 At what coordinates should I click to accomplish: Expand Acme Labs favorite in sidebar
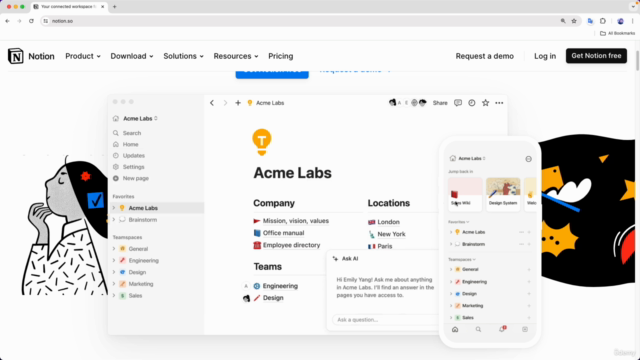[114, 208]
